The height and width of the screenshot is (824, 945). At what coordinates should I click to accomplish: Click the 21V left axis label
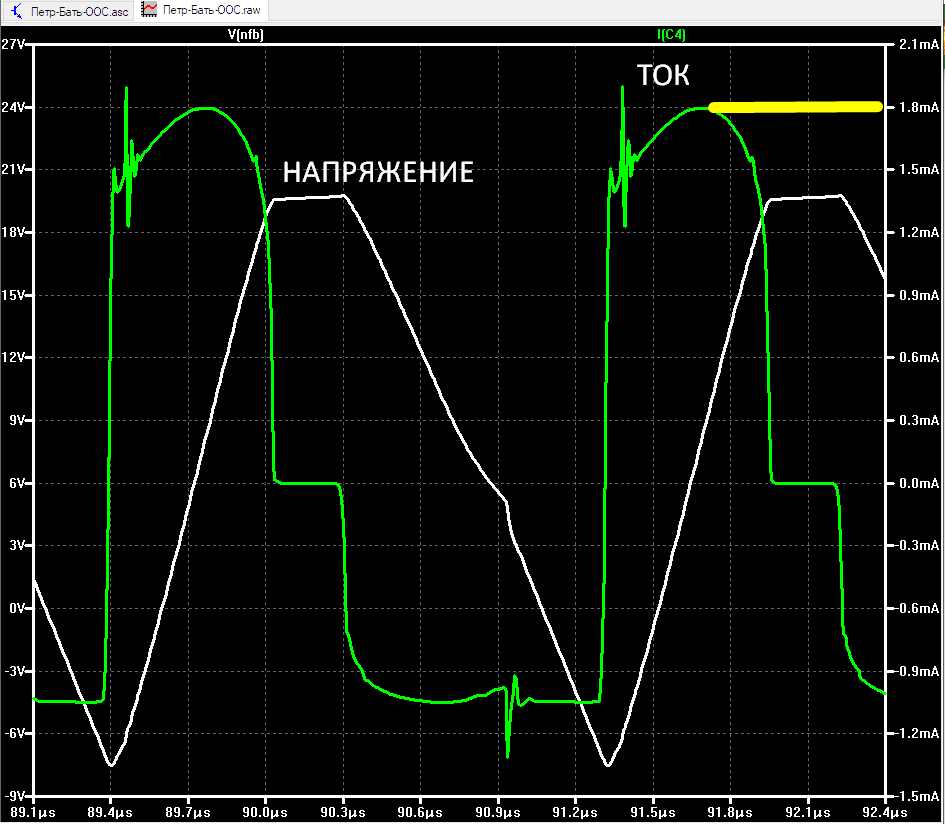pos(13,169)
